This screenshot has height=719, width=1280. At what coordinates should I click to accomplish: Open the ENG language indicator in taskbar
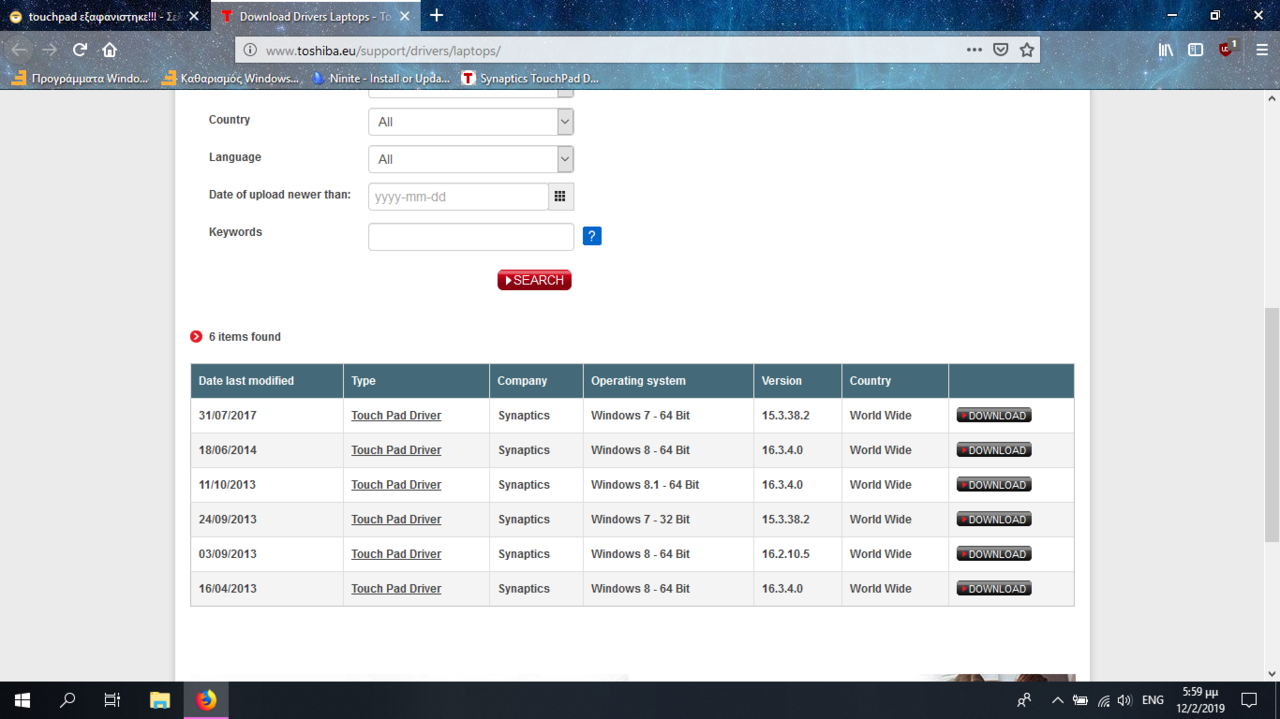coord(1153,700)
